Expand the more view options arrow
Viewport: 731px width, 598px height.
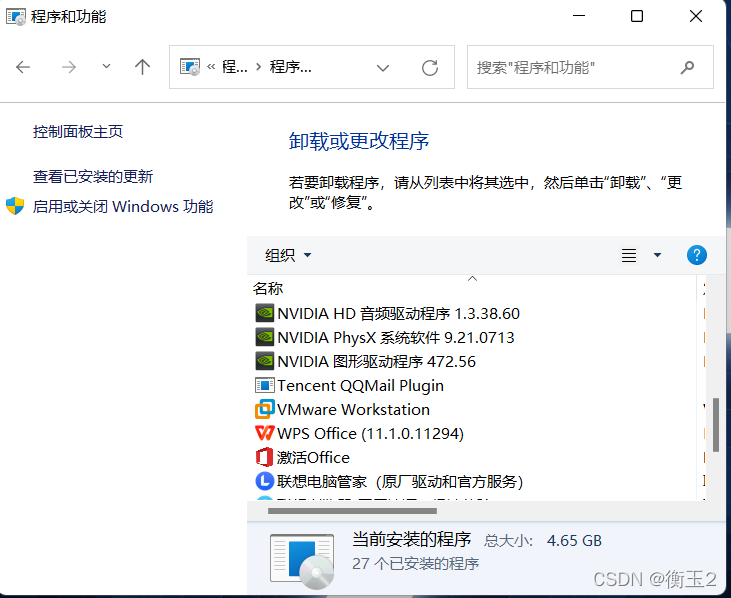(x=657, y=255)
